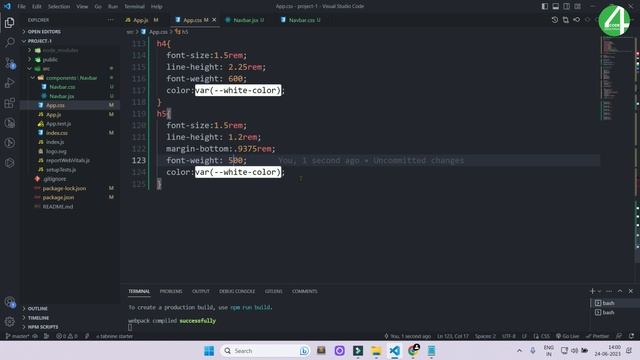Switch to the PROBLEMS panel tab
The image size is (640, 360).
(x=171, y=291)
